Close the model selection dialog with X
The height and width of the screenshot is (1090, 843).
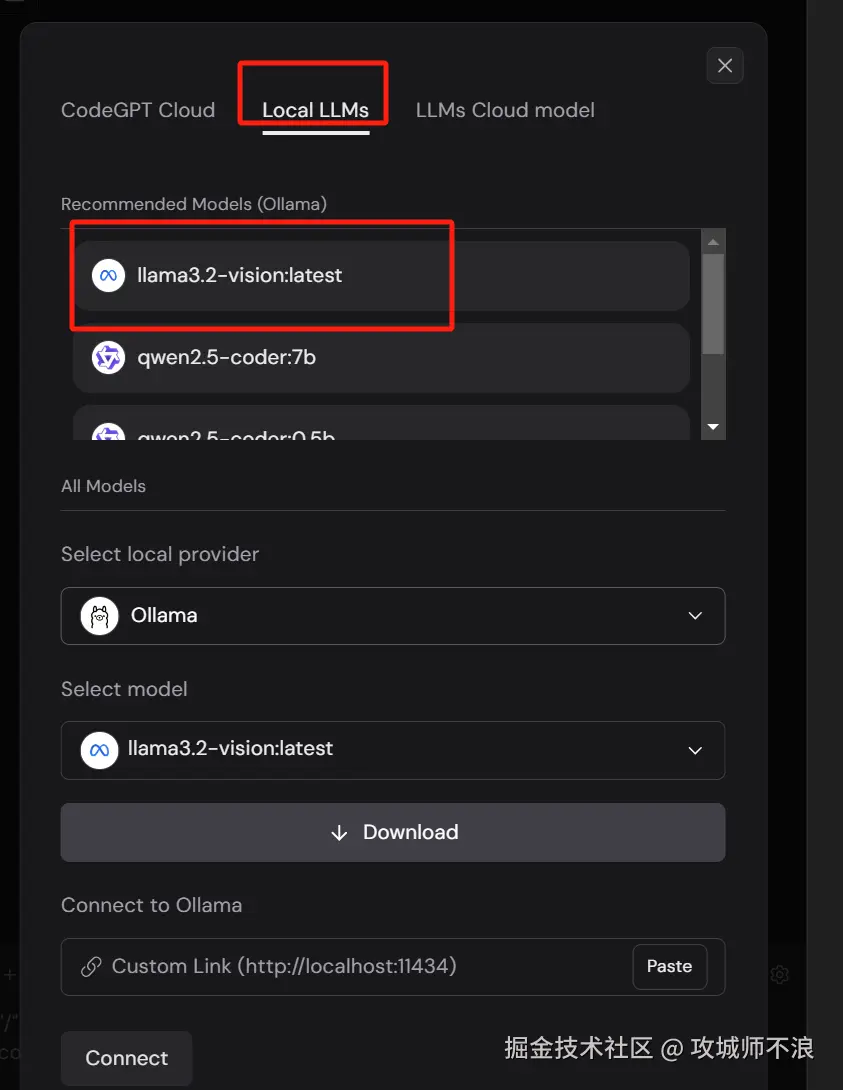pyautogui.click(x=725, y=66)
